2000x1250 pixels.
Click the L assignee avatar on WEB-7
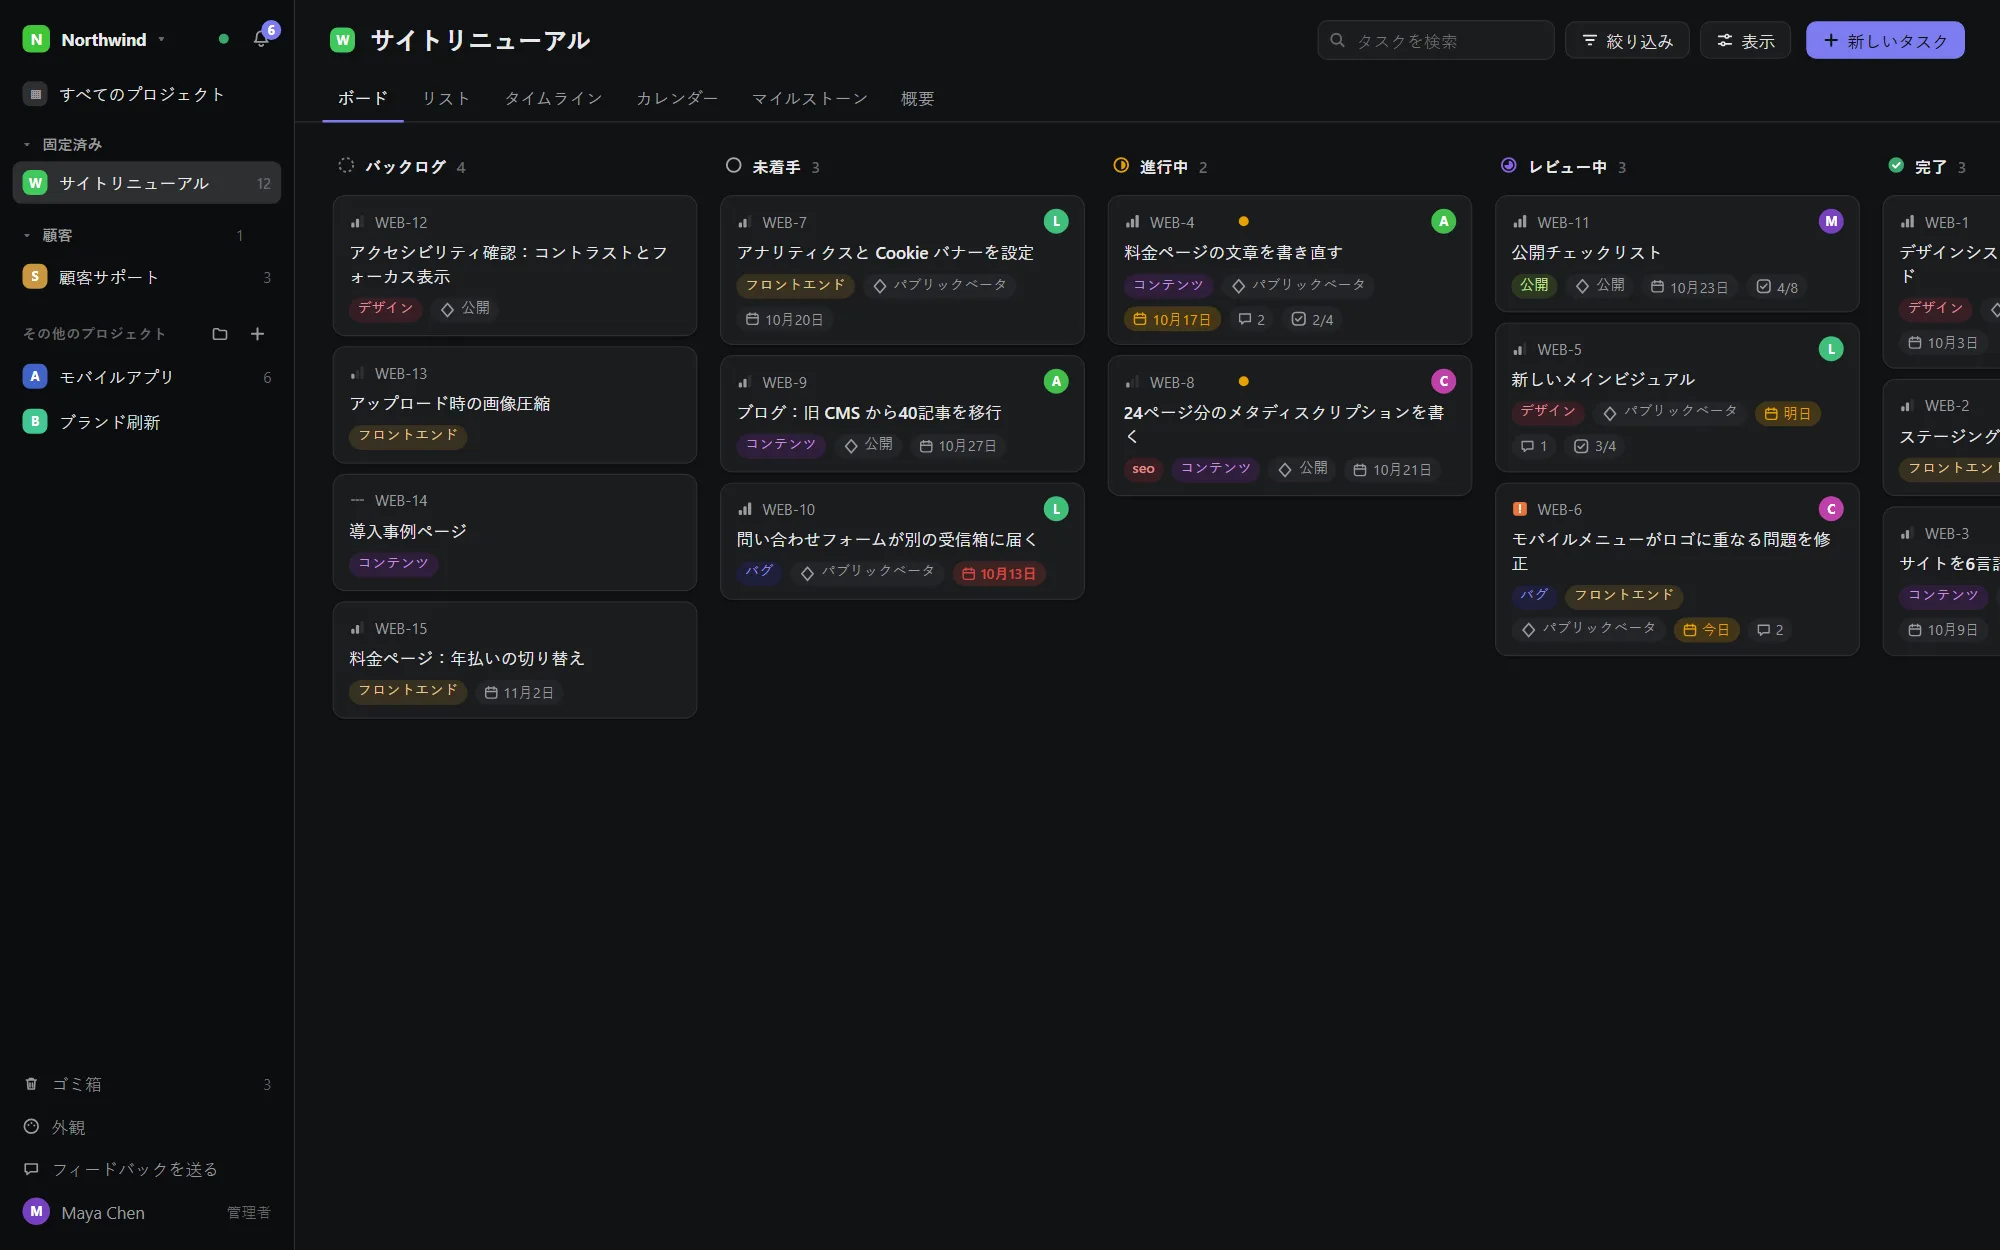1056,222
